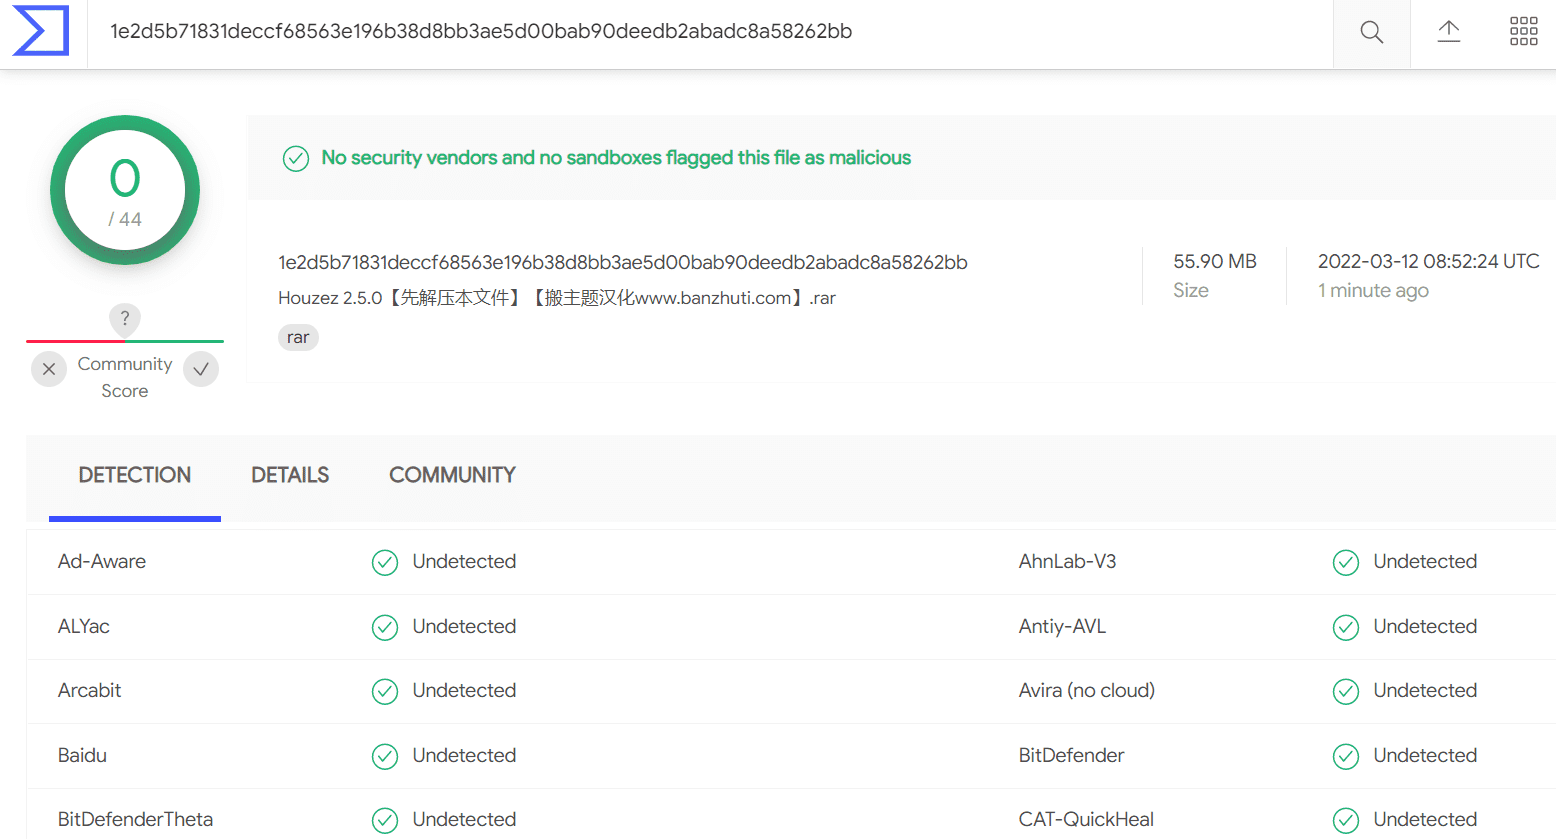Open the upload file icon
Viewport: 1556px width, 839px height.
tap(1449, 32)
